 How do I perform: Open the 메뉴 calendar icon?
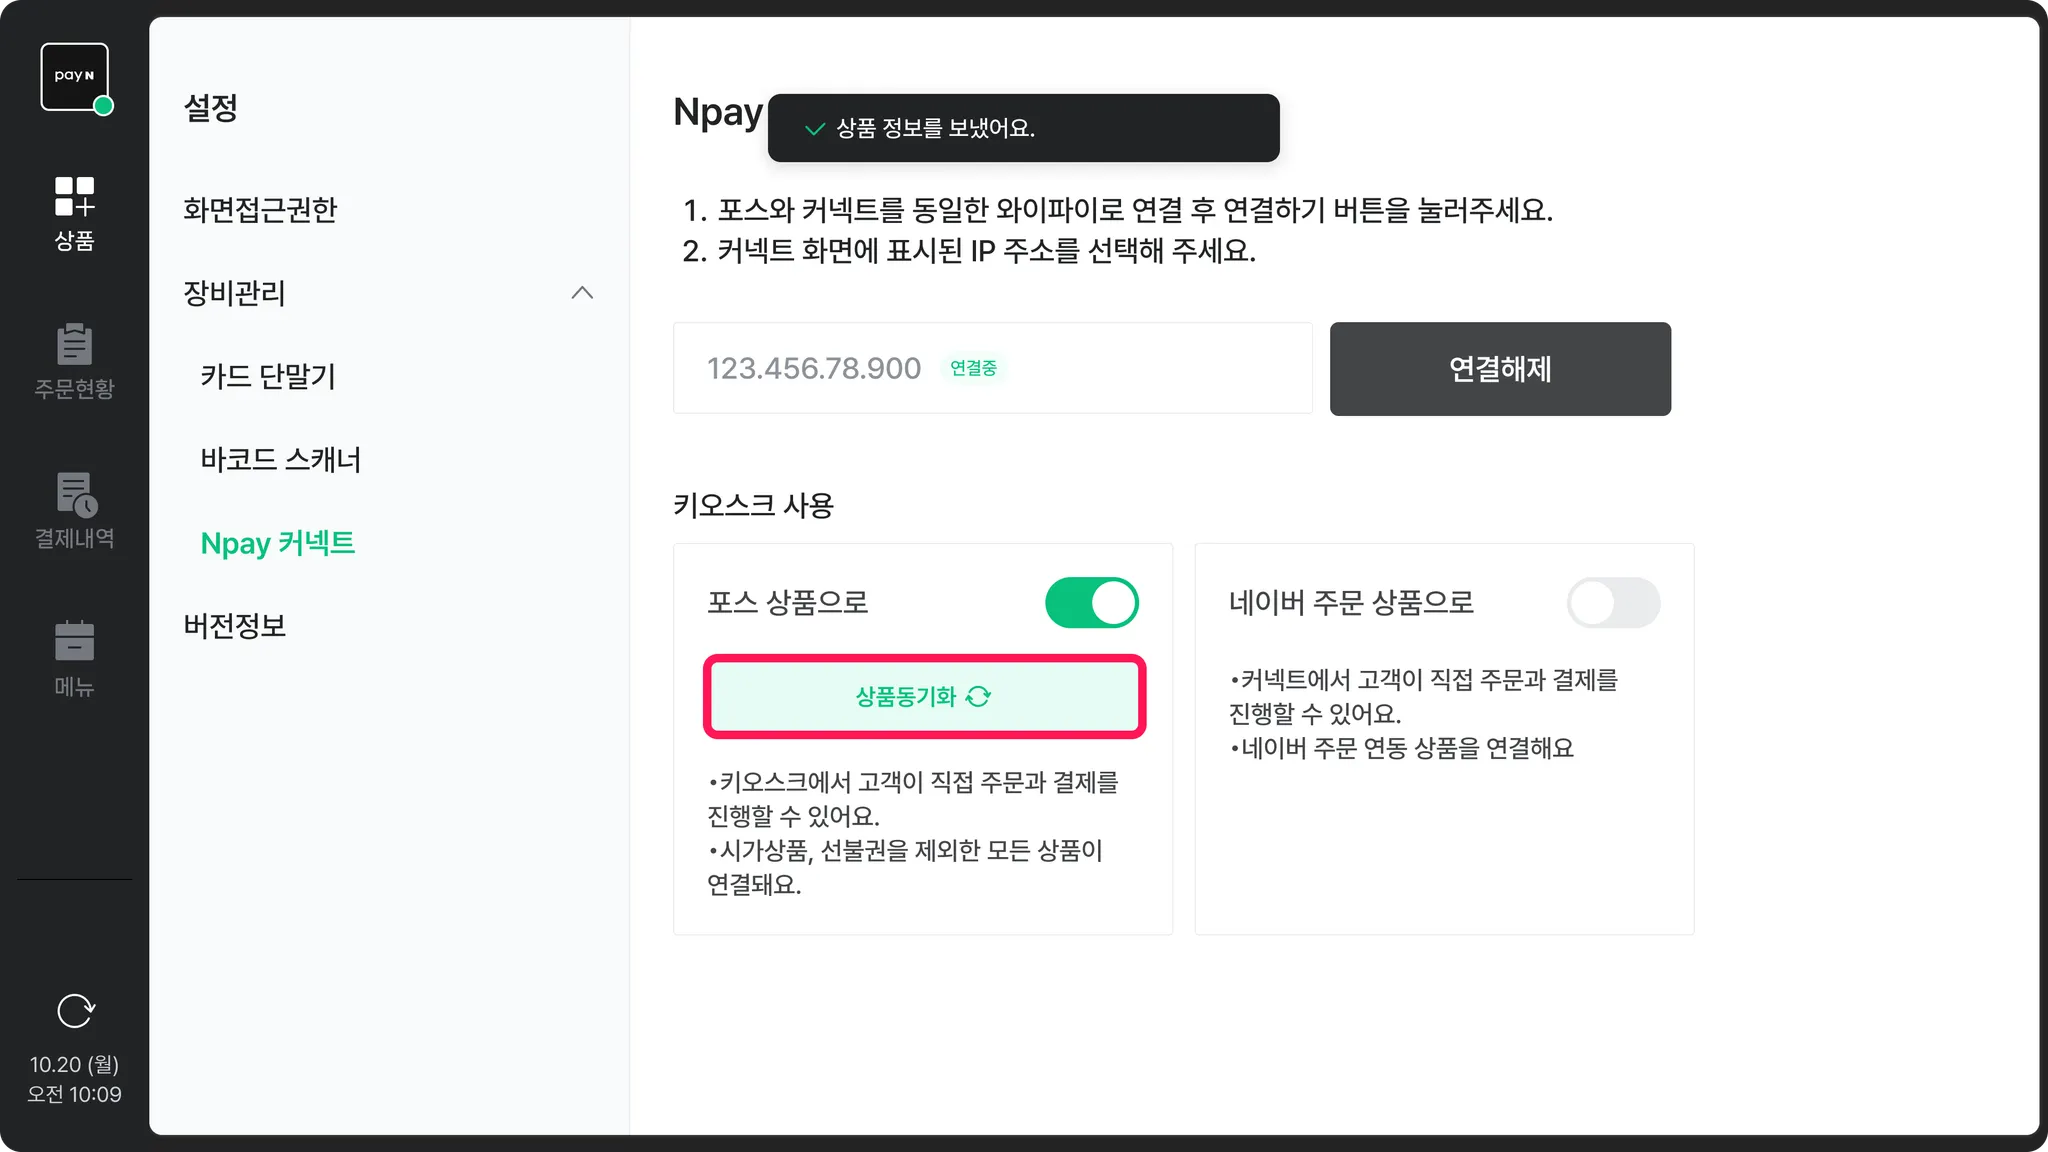click(x=74, y=642)
